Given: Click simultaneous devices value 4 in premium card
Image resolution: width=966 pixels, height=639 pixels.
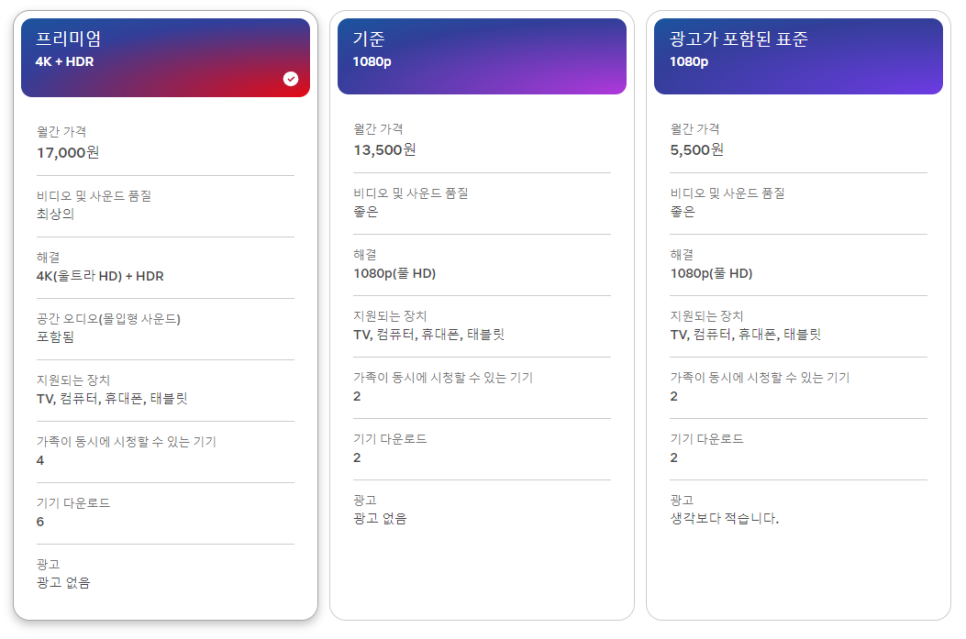Looking at the screenshot, I should pyautogui.click(x=40, y=460).
